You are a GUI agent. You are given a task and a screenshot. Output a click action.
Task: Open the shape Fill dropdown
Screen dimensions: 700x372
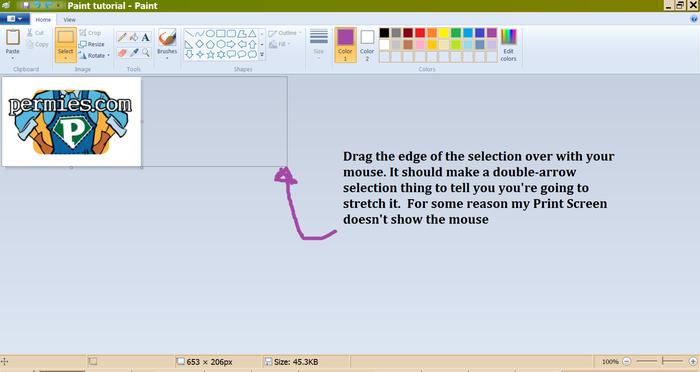coord(280,44)
